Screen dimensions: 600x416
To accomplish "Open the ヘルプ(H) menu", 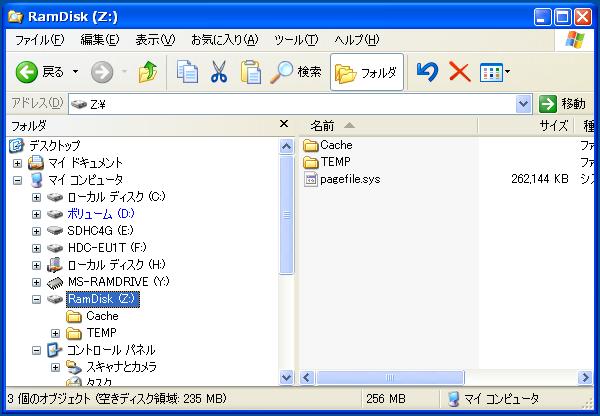I will 357,39.
